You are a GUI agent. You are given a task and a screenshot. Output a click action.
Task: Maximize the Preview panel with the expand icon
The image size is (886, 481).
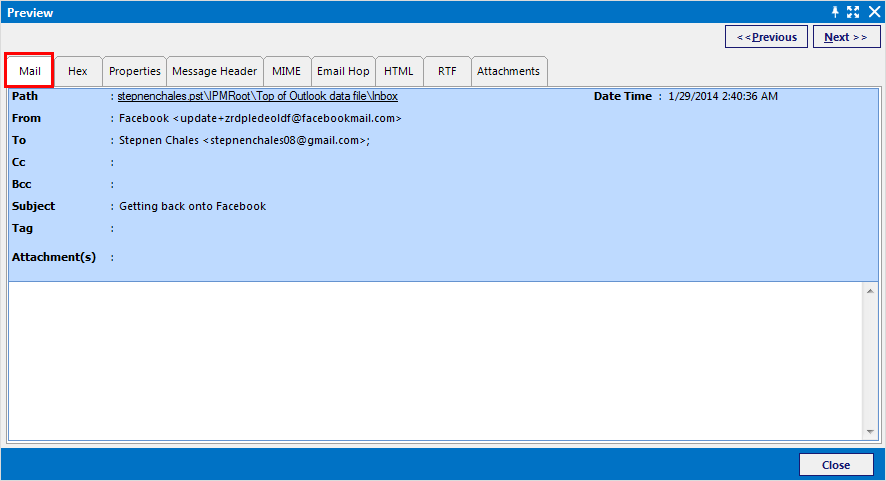pyautogui.click(x=853, y=12)
